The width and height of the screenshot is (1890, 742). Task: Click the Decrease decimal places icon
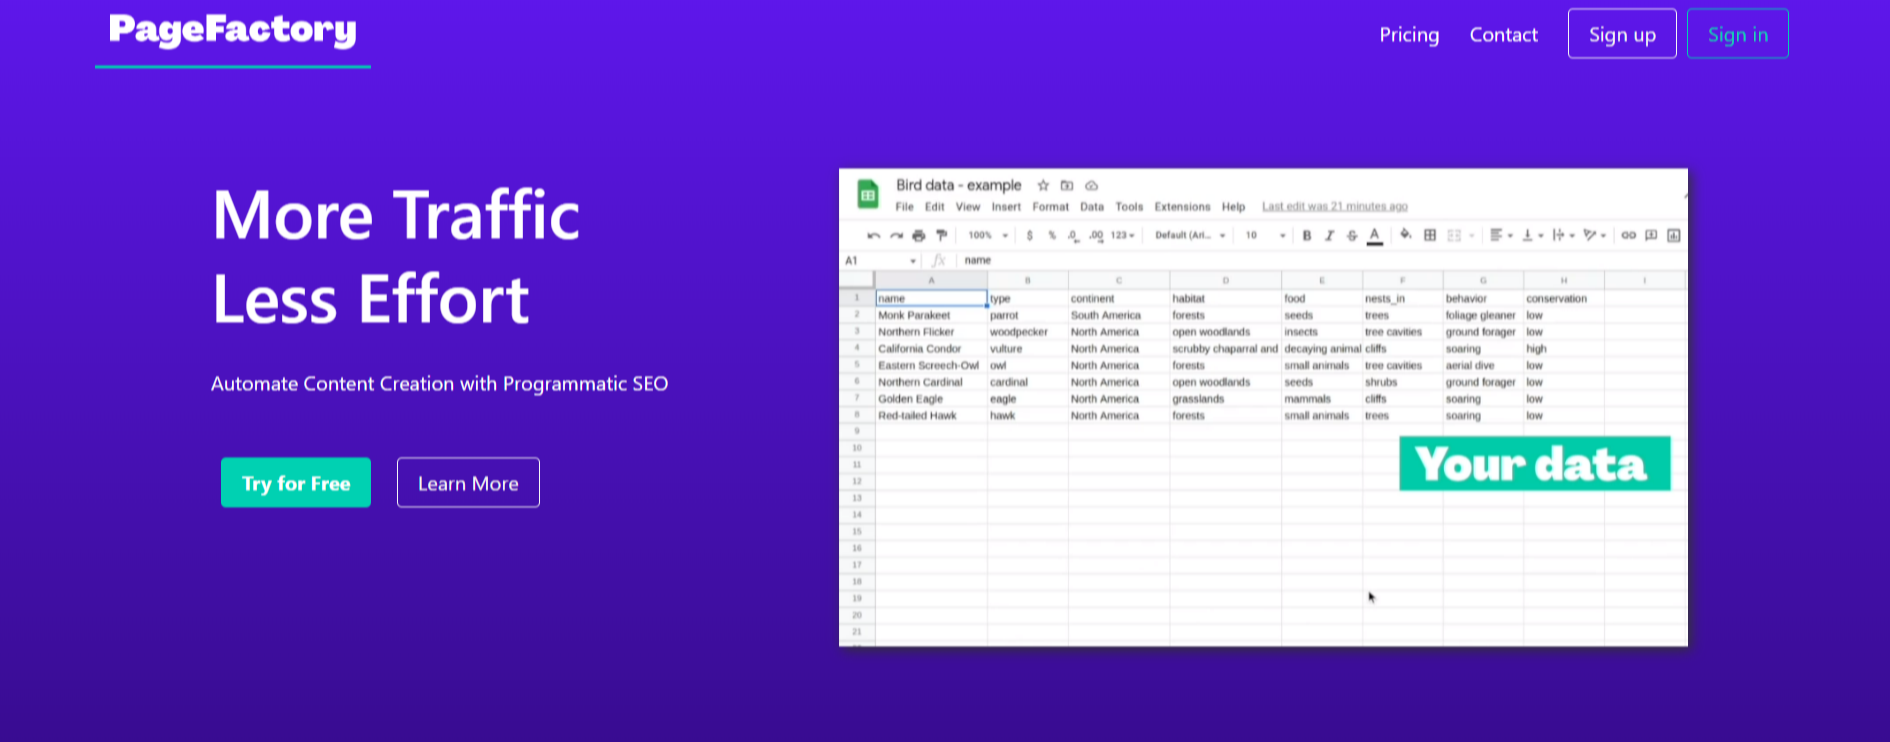(1073, 236)
